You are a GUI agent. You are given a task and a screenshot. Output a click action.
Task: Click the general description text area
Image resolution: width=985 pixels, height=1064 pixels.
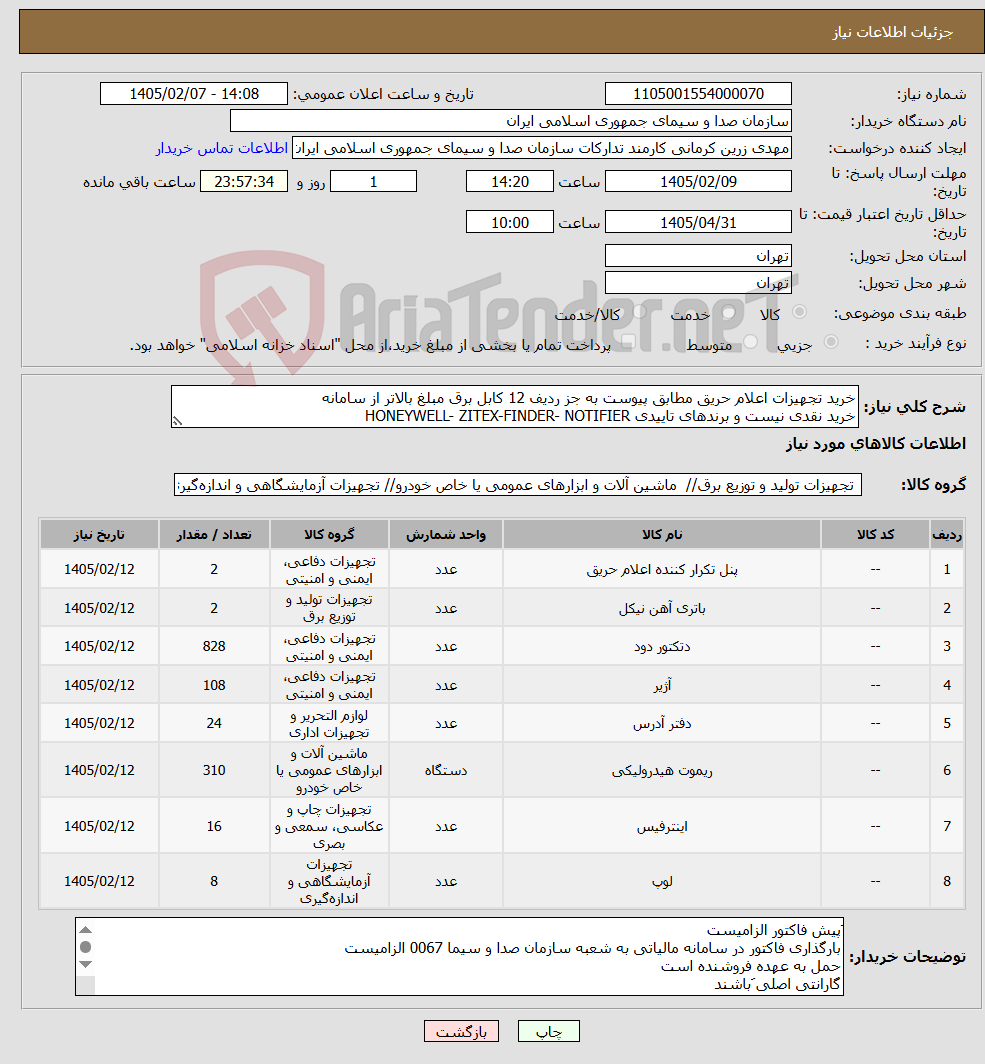pyautogui.click(x=515, y=406)
